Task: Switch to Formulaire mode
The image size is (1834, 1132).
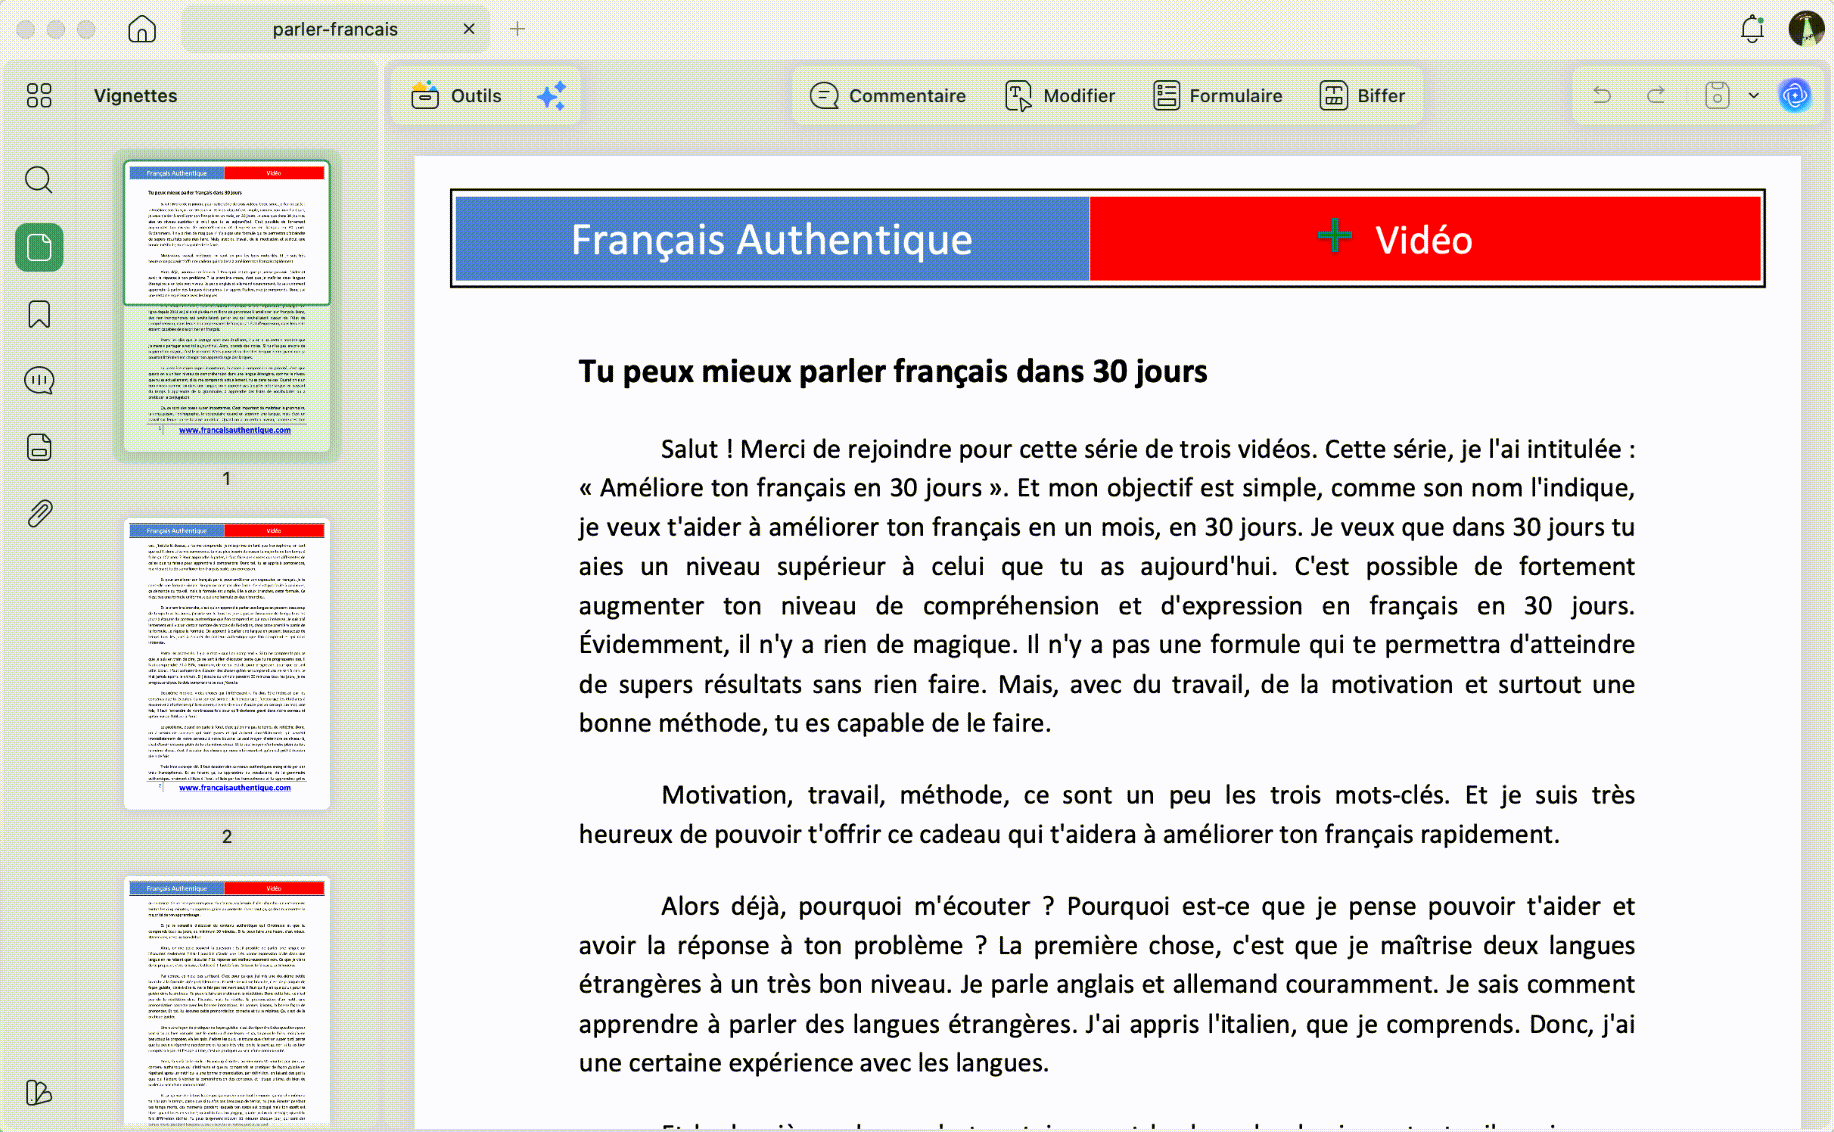Action: [x=1217, y=96]
